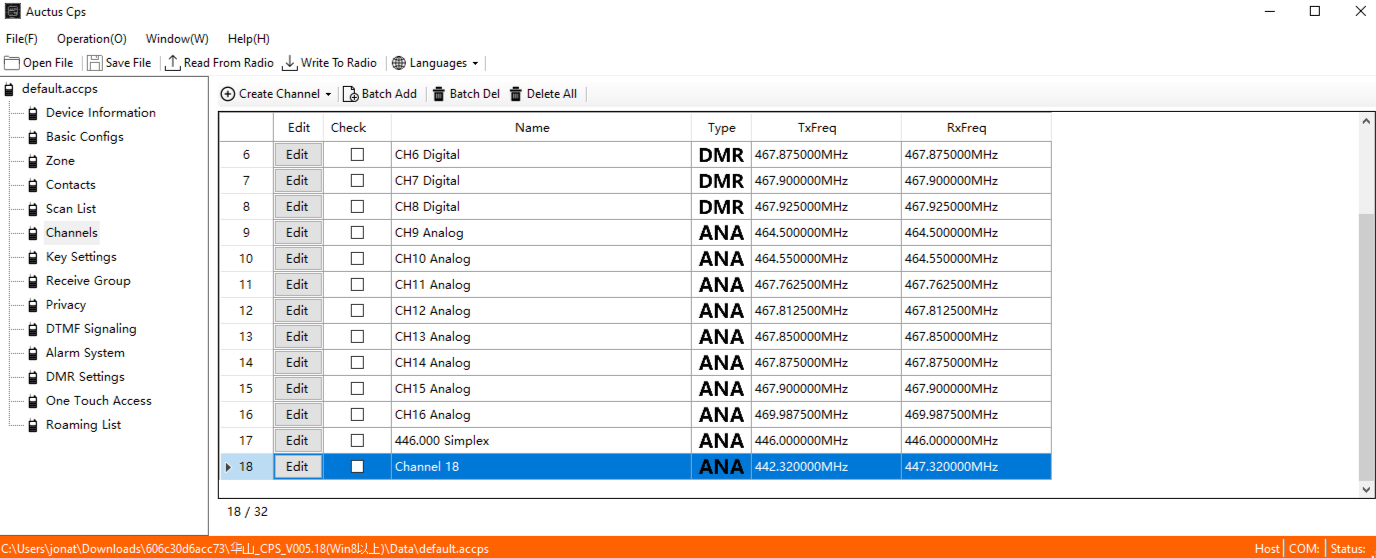Toggle the Channel 18 row checkbox
1376x558 pixels.
tap(357, 467)
